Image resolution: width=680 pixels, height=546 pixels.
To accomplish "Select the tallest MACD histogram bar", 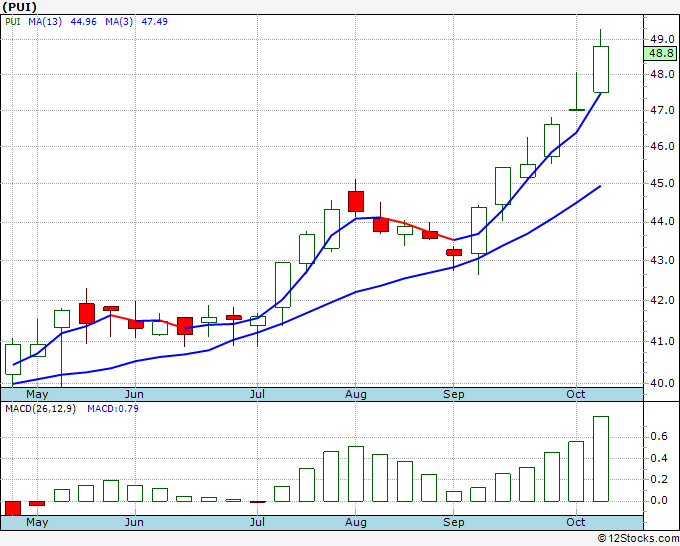I will click(x=600, y=458).
